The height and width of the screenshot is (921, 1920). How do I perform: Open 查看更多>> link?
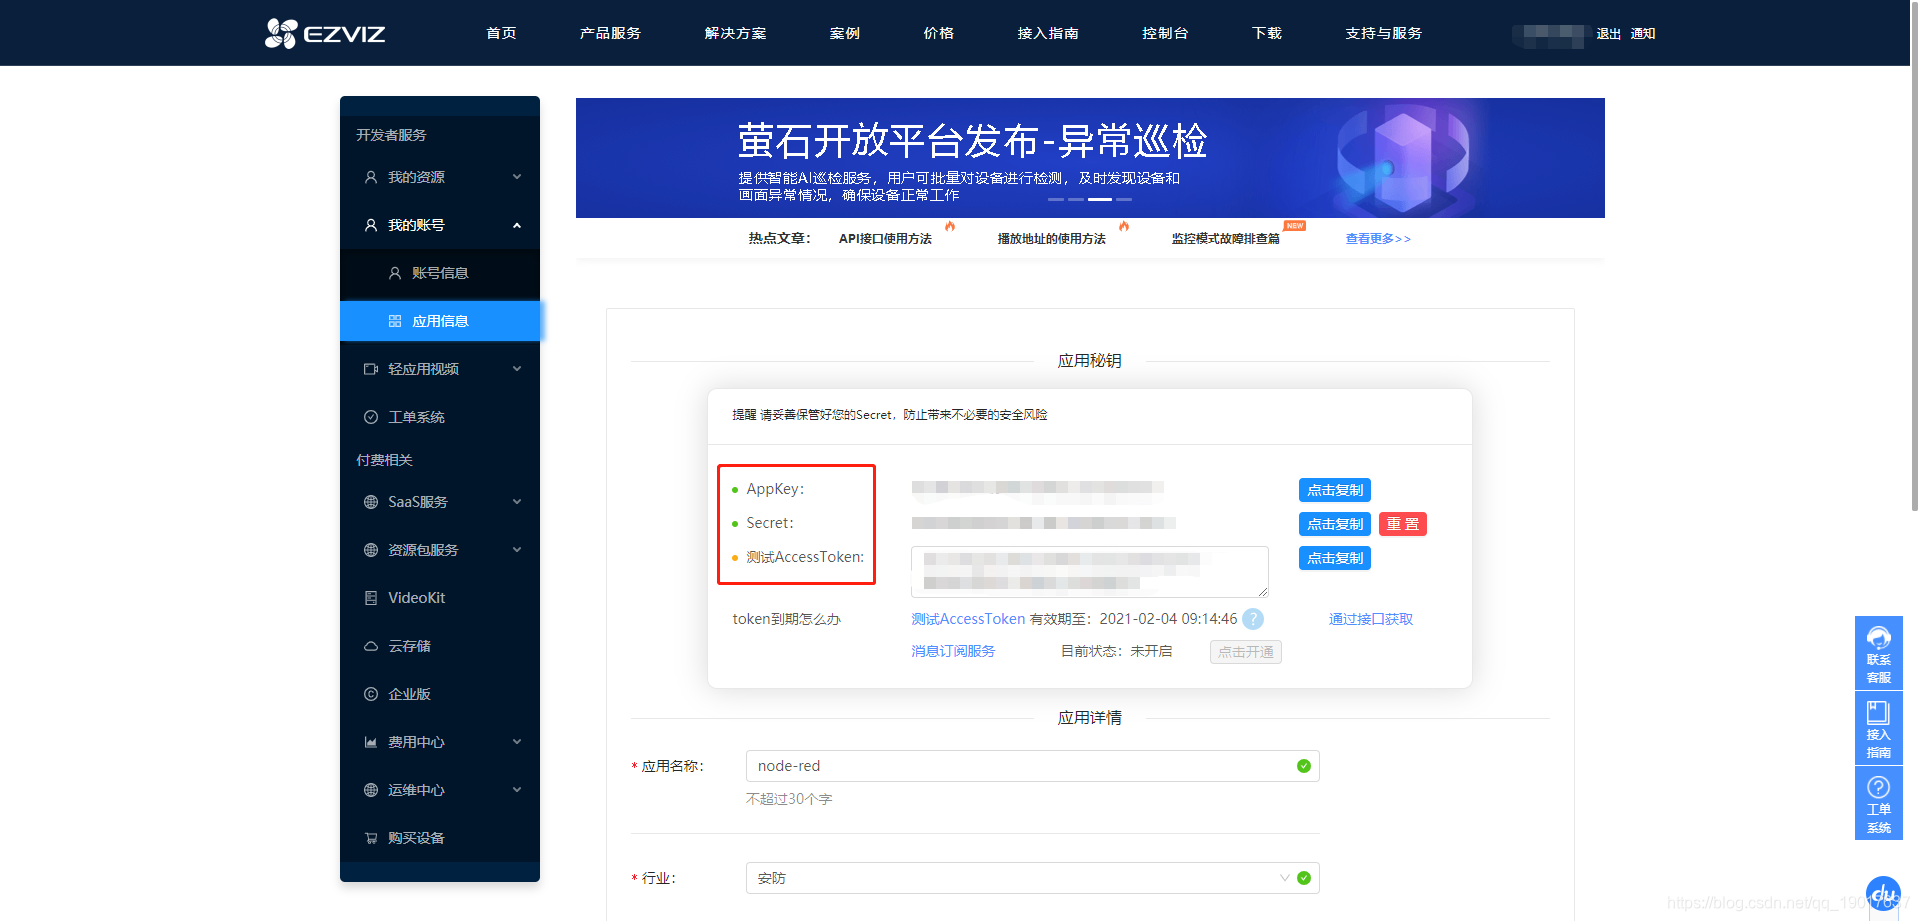click(1378, 238)
